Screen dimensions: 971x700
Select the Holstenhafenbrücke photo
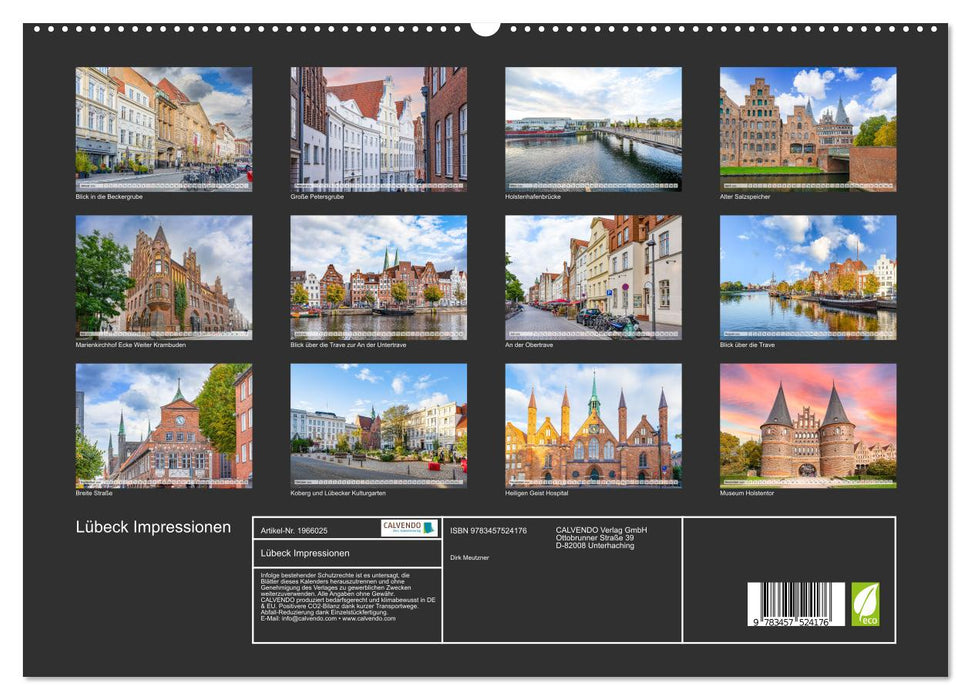tap(593, 129)
